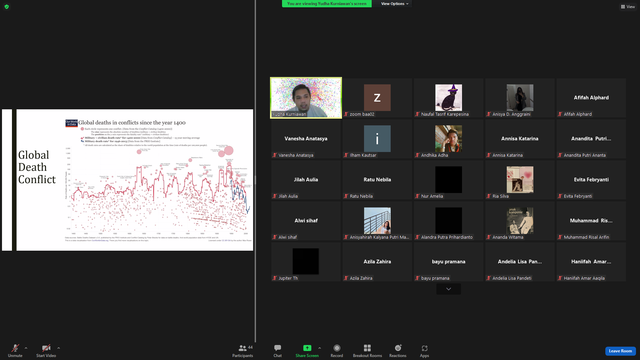Select Ananda Witama's participant tile

(x=520, y=221)
